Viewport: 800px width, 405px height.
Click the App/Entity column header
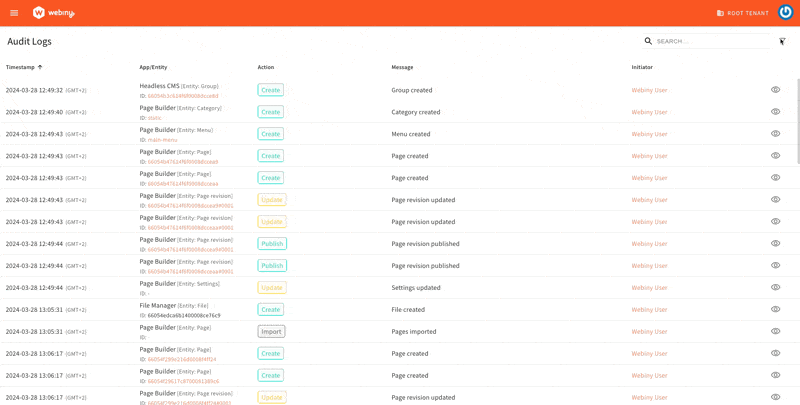[153, 67]
